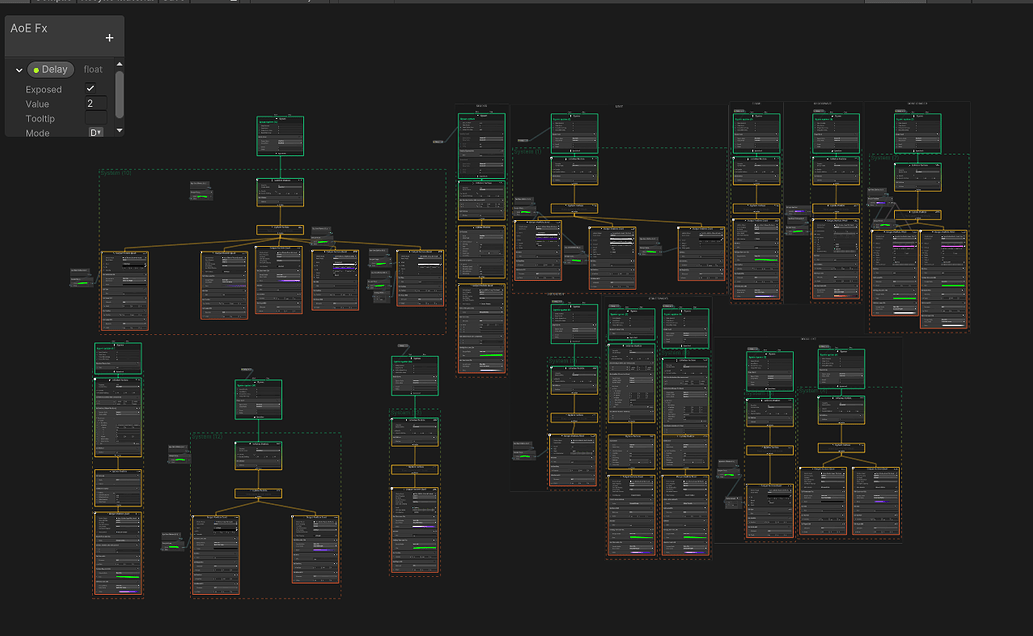1033x636 pixels.
Task: Open the Mode dropdown
Action: (96, 132)
